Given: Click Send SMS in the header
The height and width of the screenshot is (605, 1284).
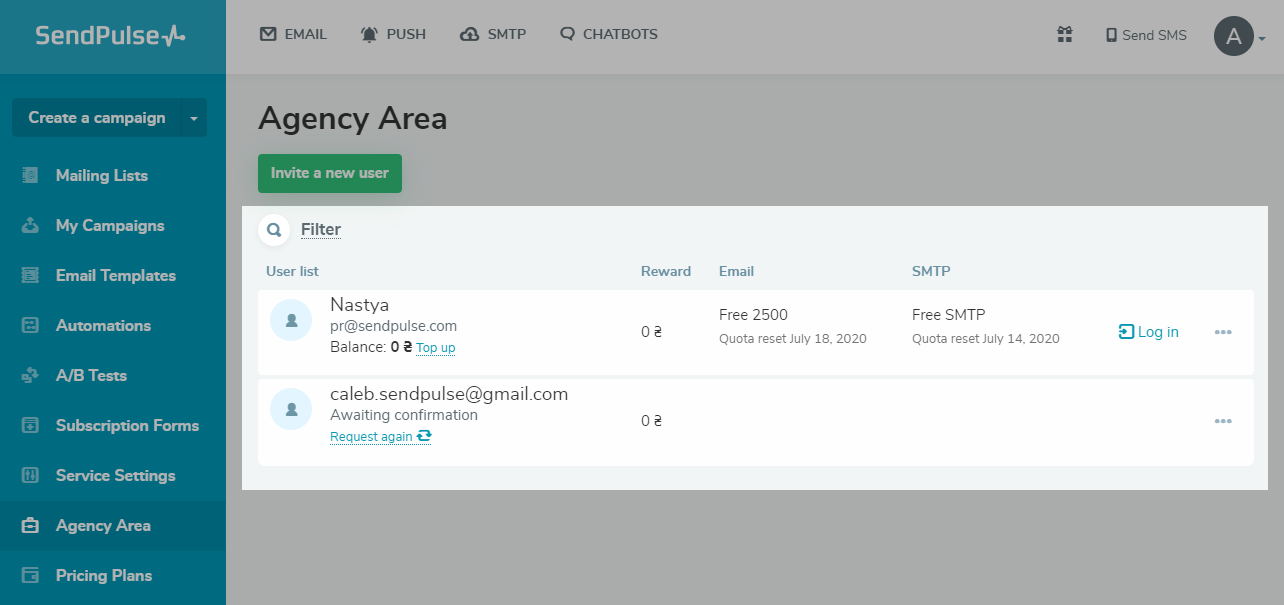Looking at the screenshot, I should click(1146, 35).
